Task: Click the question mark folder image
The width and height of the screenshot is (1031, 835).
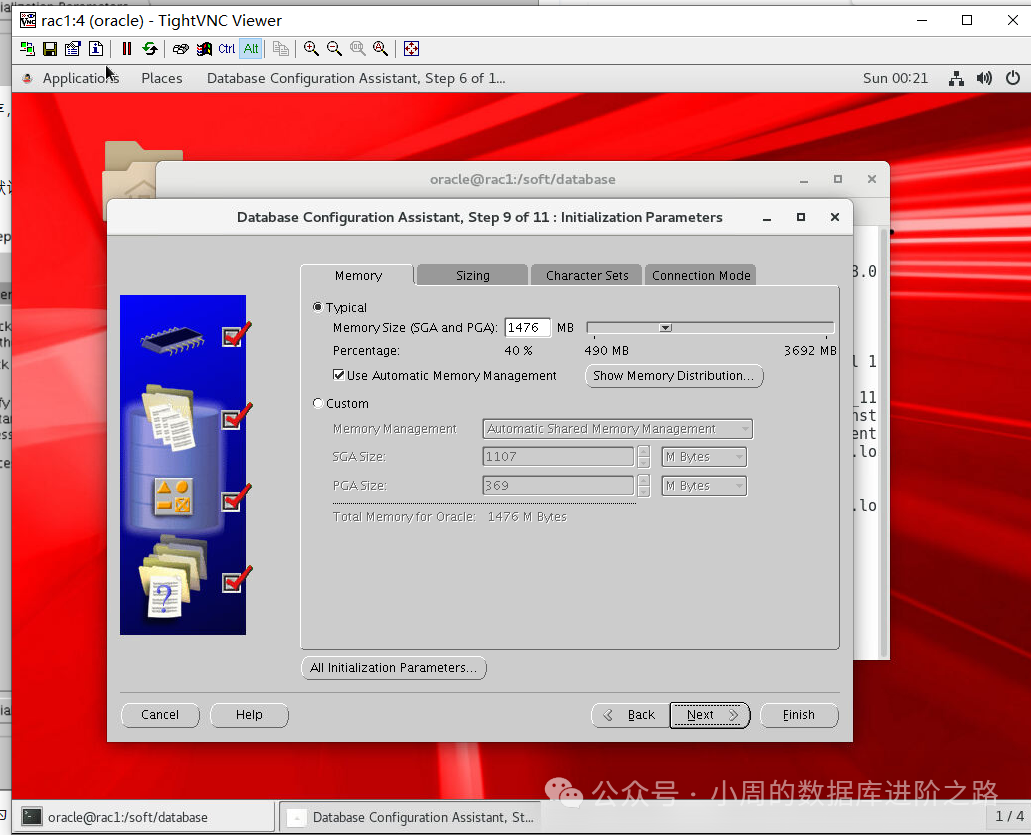Action: (x=172, y=578)
